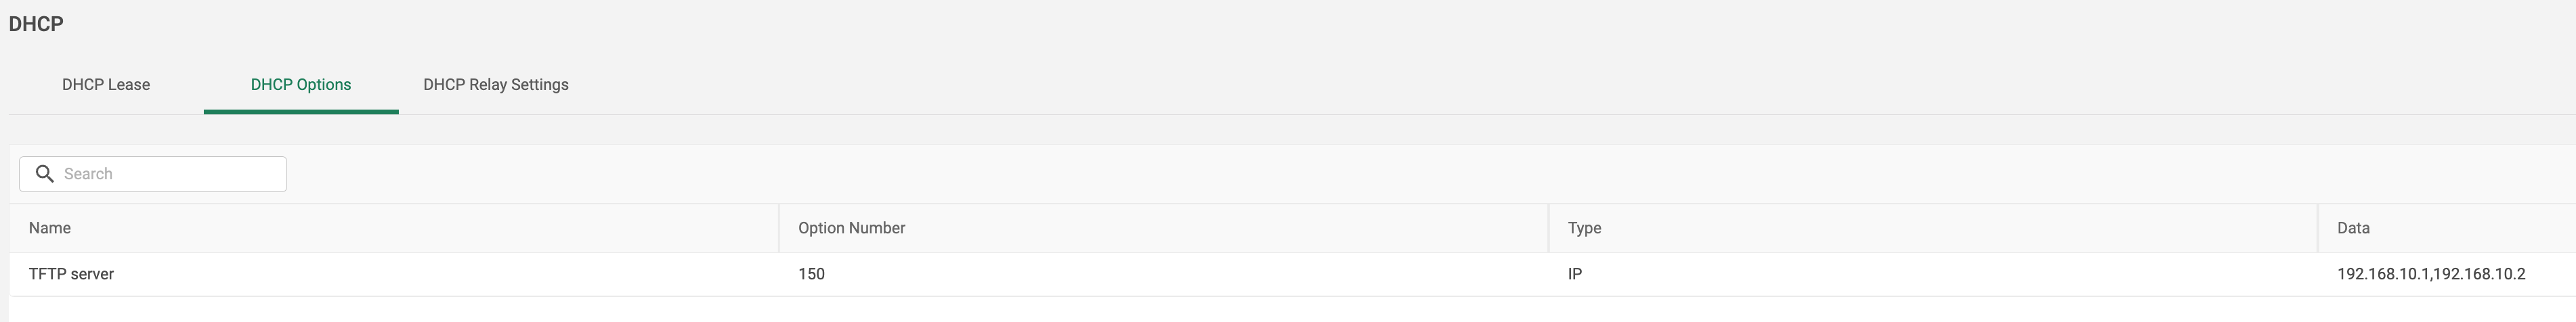Image resolution: width=2576 pixels, height=322 pixels.
Task: Sort by the Name column header
Action: coord(50,228)
